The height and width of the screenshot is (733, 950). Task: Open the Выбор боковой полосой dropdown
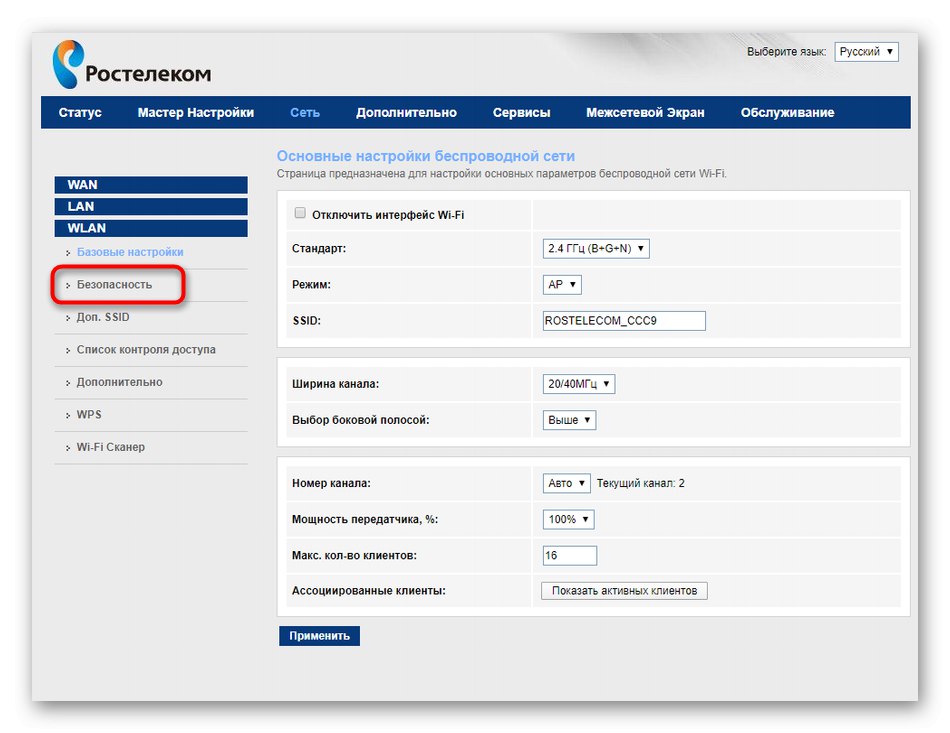(568, 419)
